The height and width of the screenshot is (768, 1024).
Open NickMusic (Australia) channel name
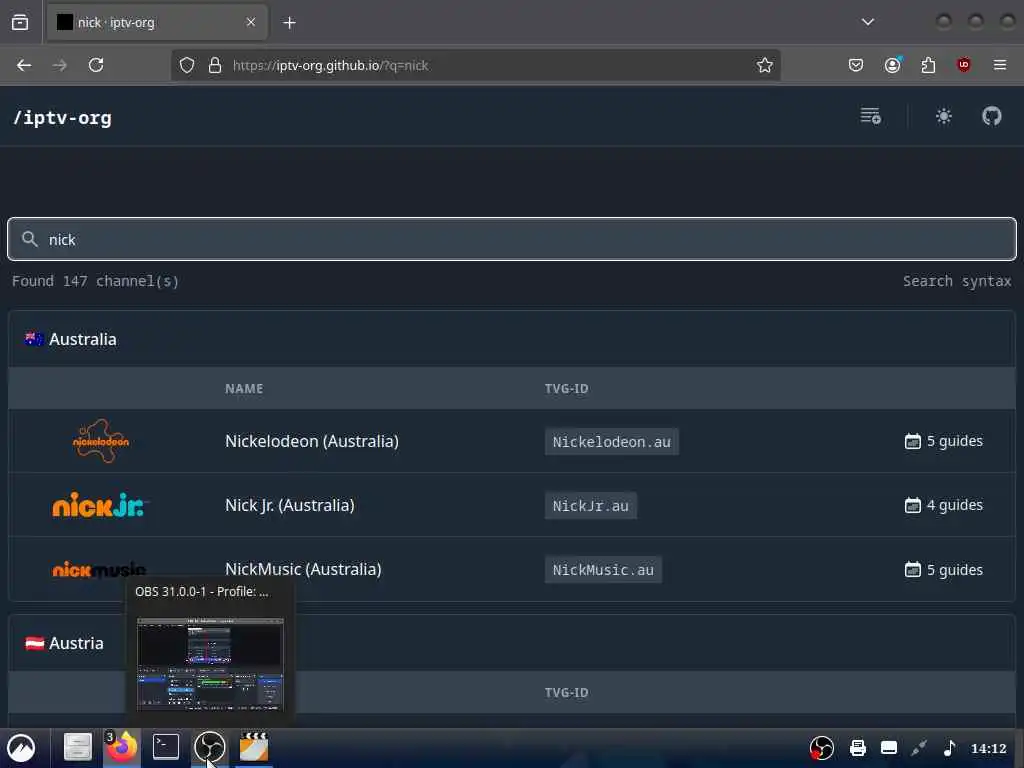tap(303, 569)
